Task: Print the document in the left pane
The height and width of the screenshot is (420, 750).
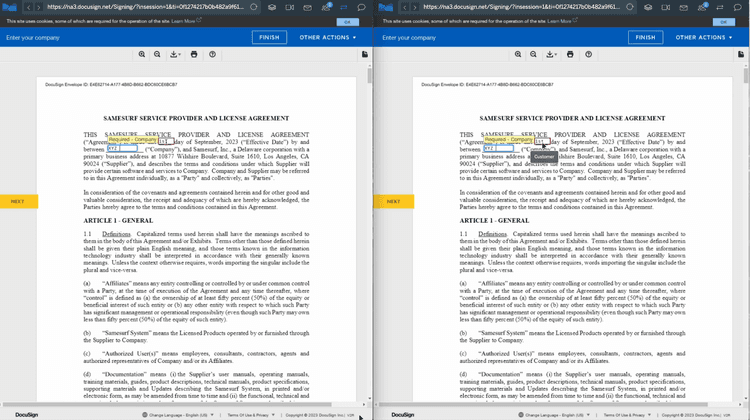Action: [x=194, y=55]
